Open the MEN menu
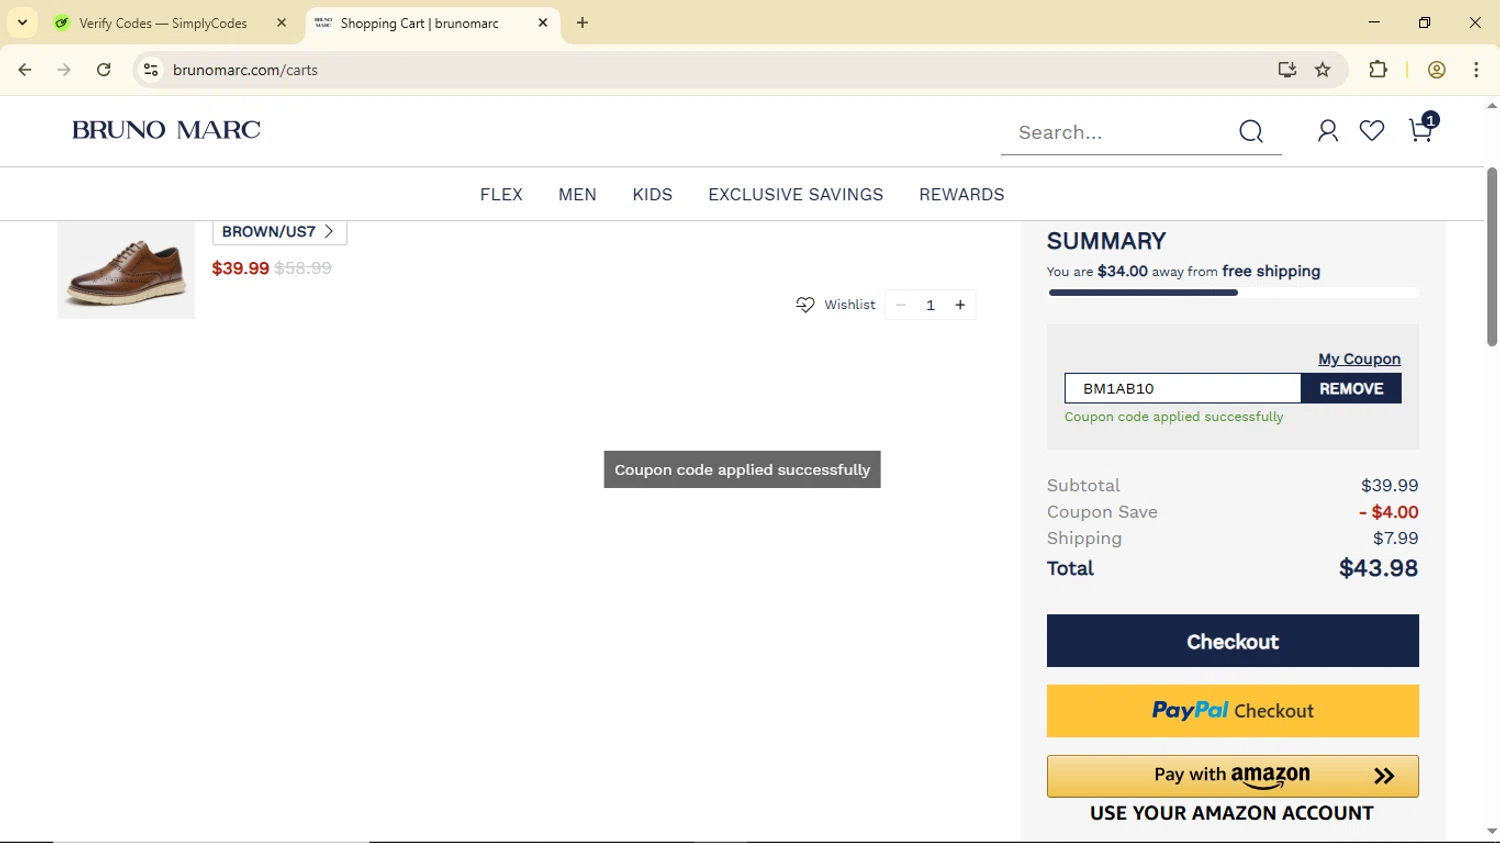 pyautogui.click(x=577, y=195)
